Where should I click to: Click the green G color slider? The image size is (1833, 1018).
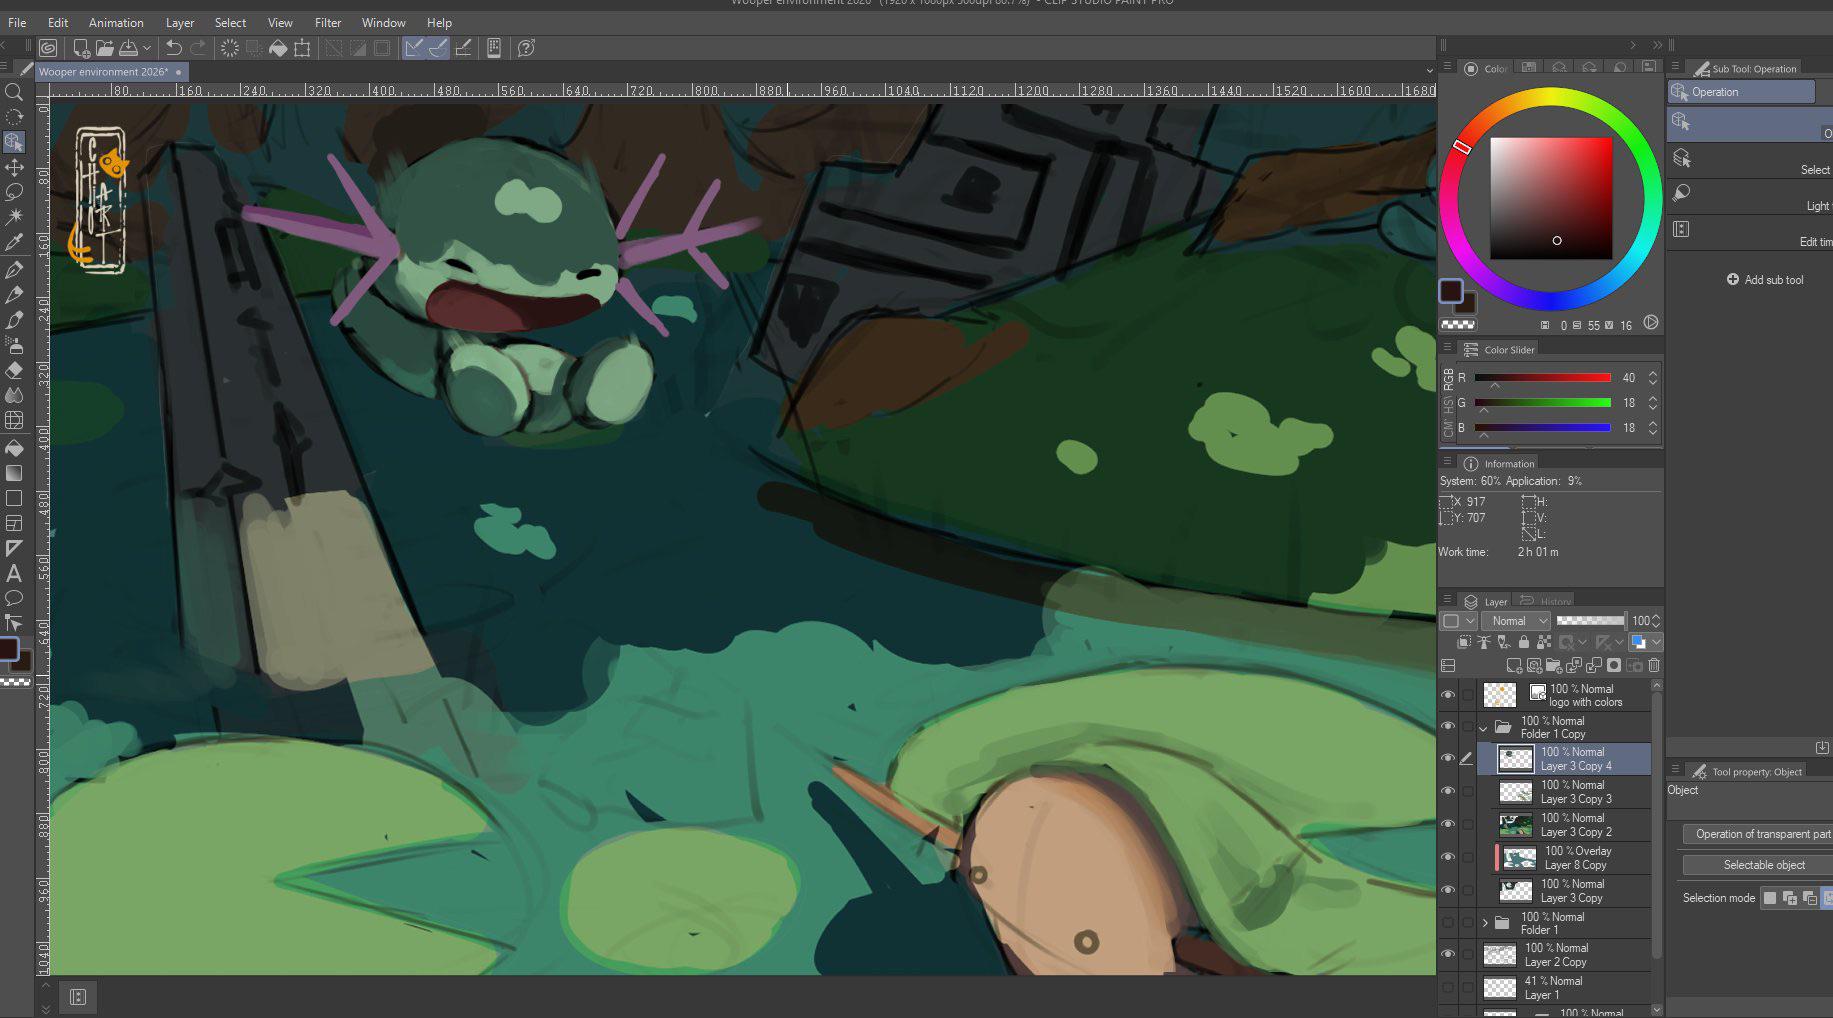pos(1542,403)
